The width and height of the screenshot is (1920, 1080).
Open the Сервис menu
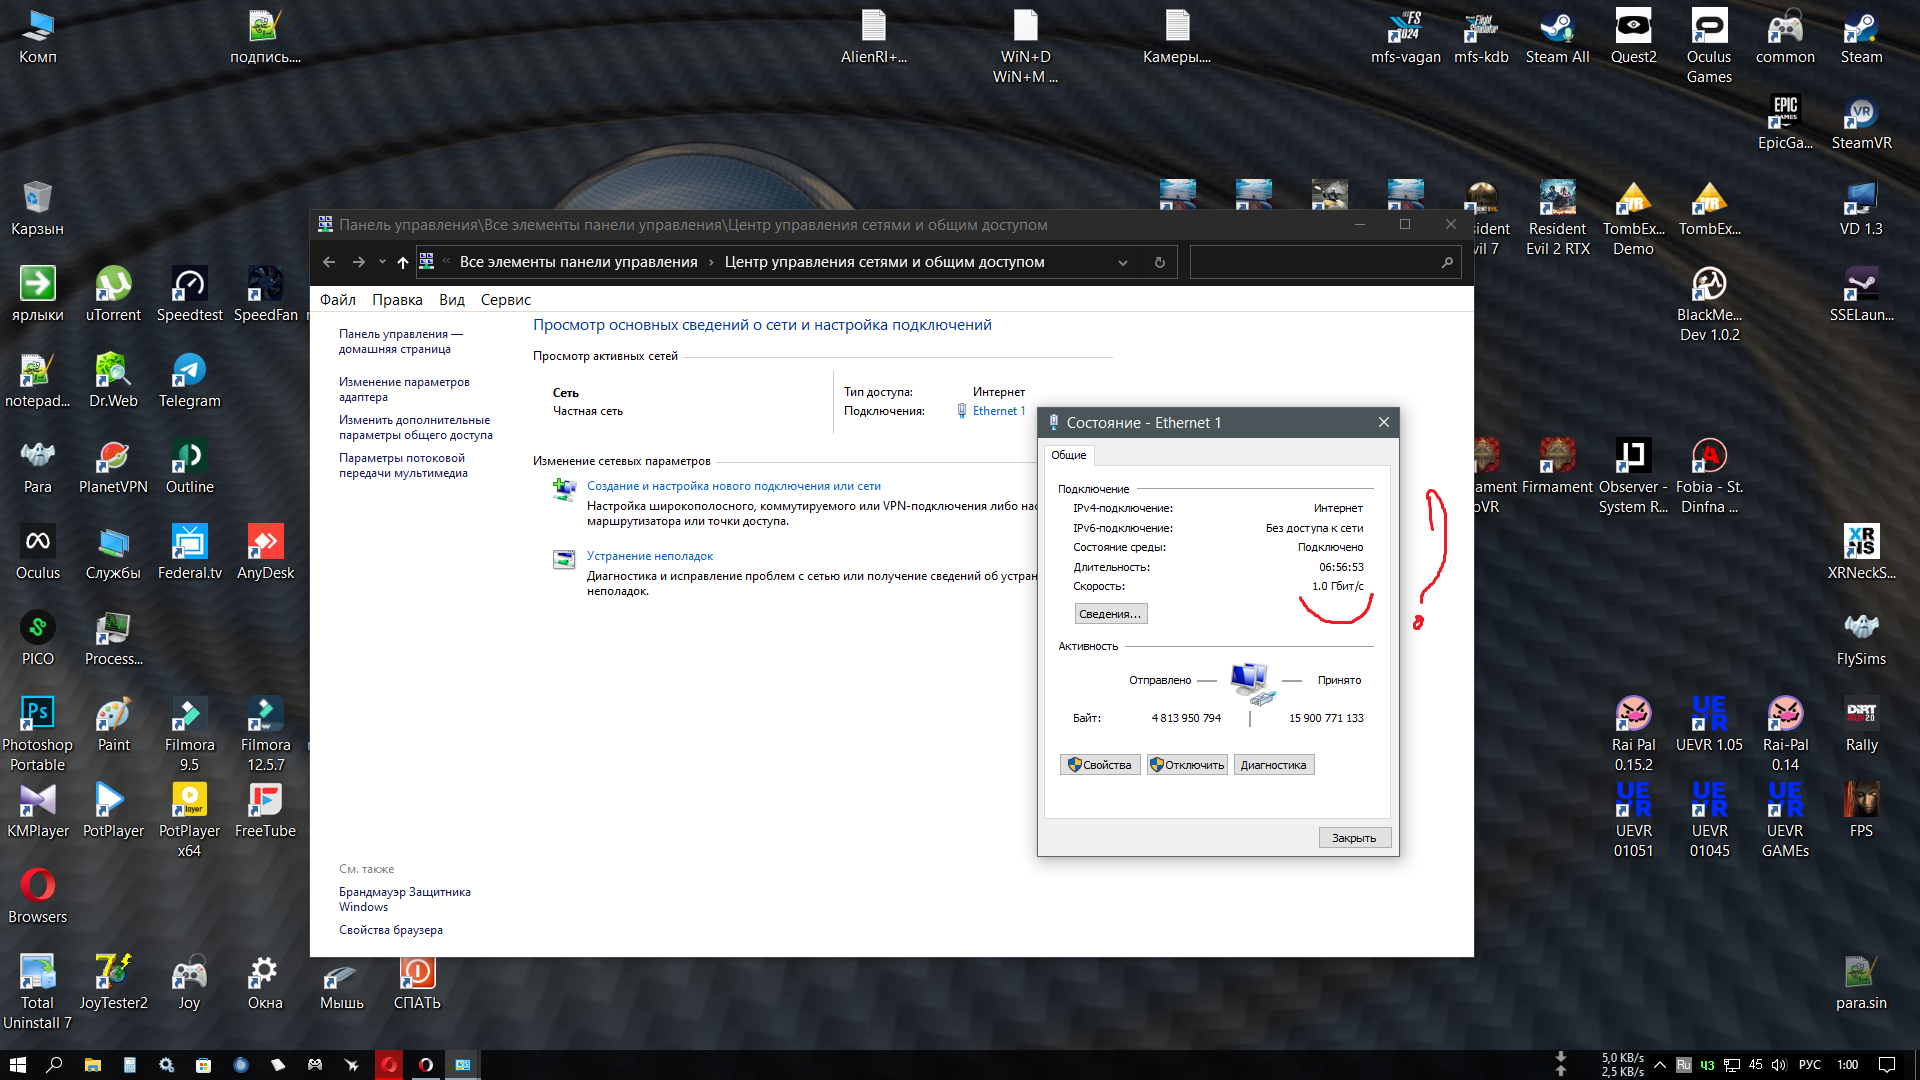(505, 300)
